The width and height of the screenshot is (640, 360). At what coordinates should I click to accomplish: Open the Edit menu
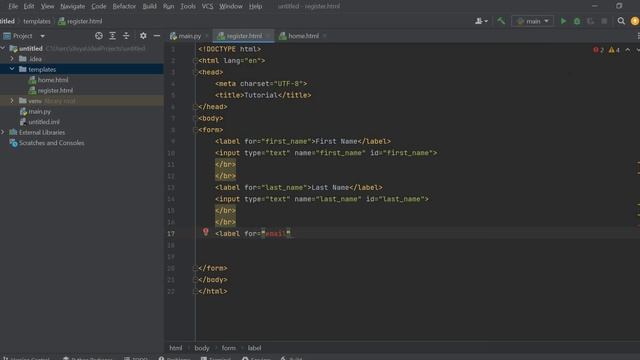29,6
